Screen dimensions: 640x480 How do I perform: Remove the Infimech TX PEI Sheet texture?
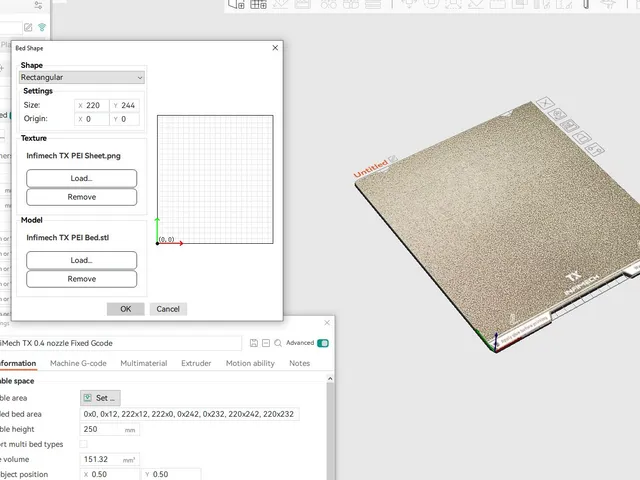click(82, 197)
